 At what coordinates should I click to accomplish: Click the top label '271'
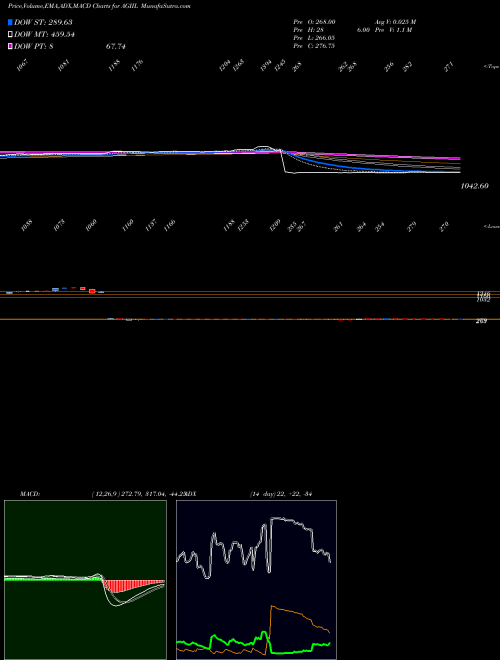[449, 67]
